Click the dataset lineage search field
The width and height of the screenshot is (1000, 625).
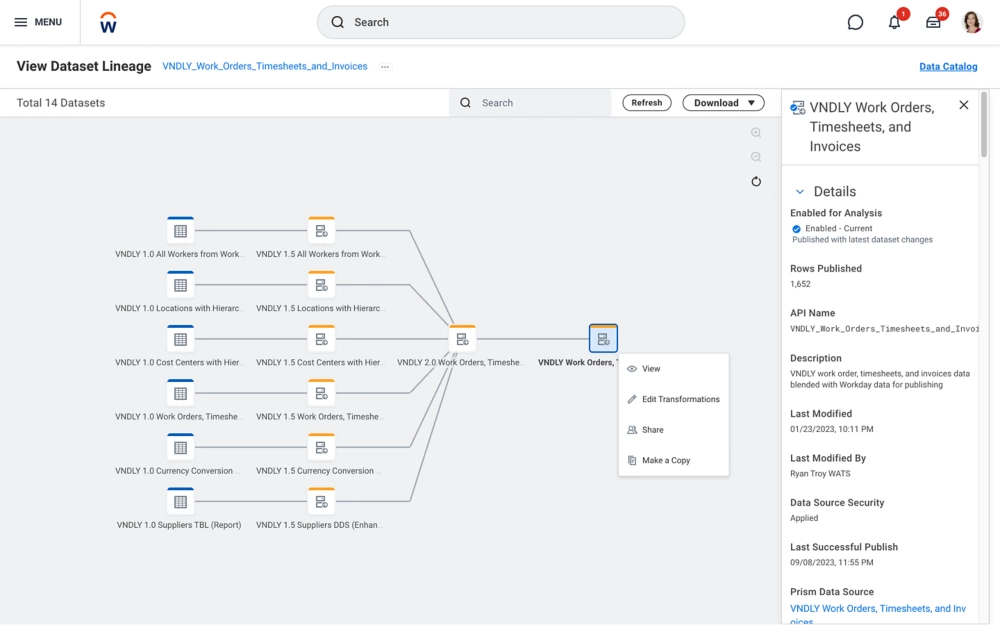(540, 103)
